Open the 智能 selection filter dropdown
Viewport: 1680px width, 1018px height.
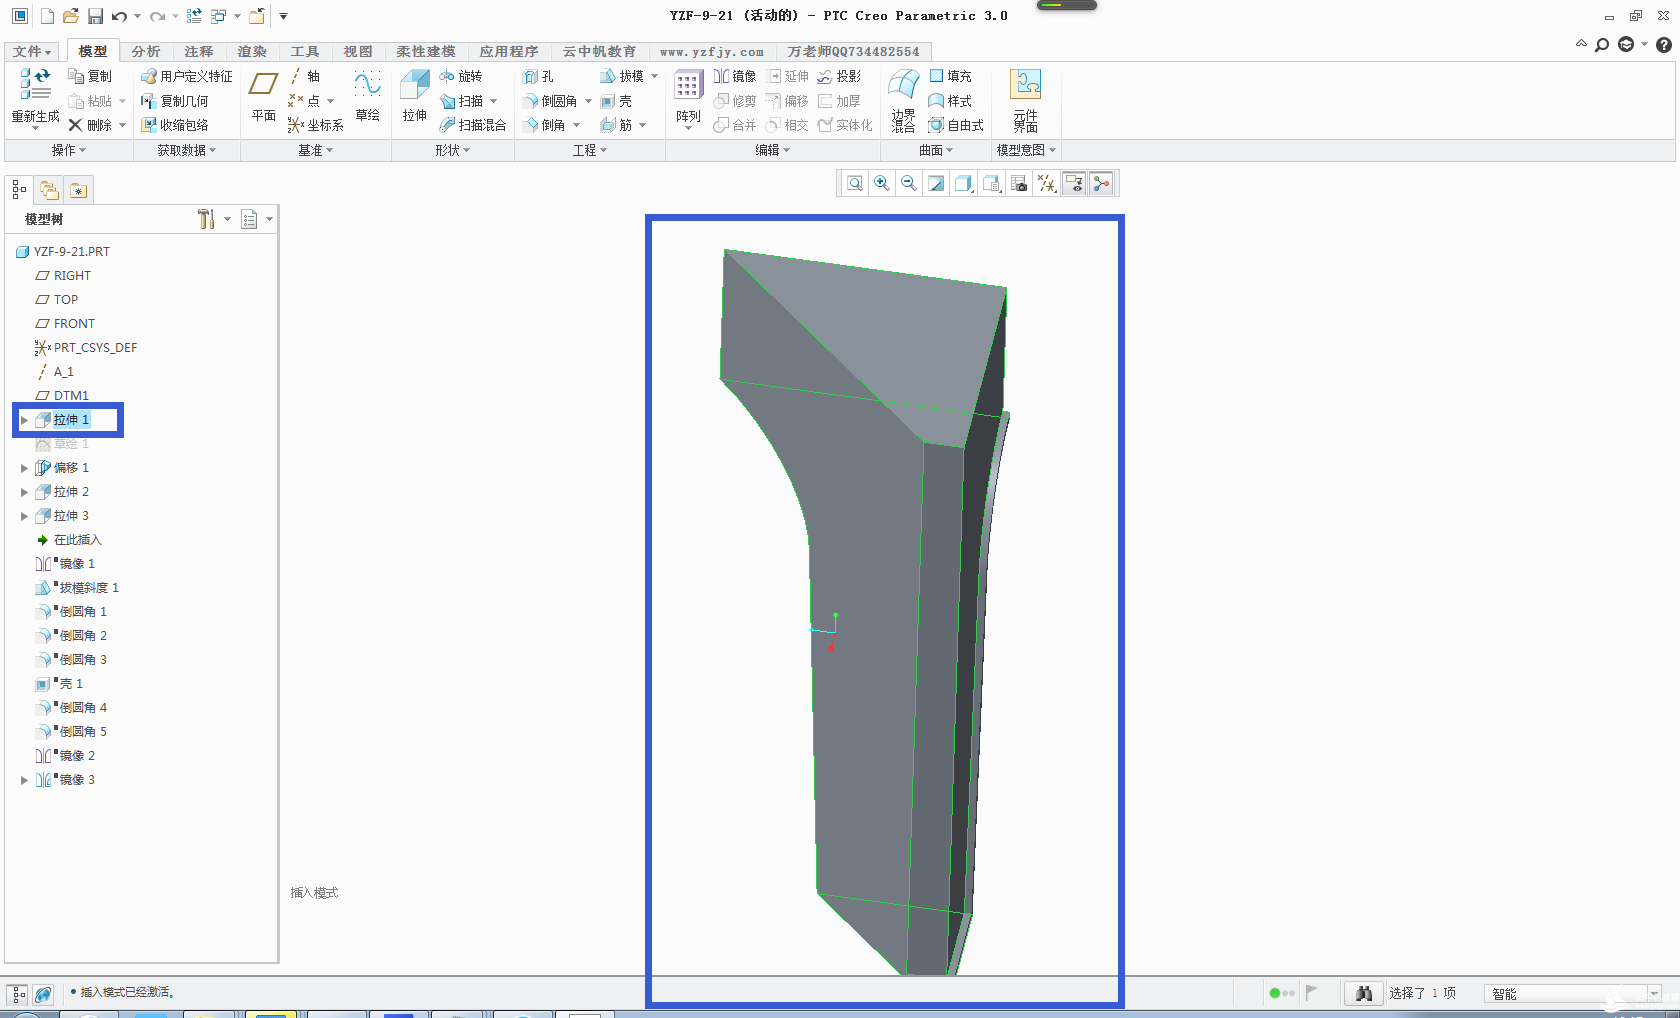[x=1654, y=993]
